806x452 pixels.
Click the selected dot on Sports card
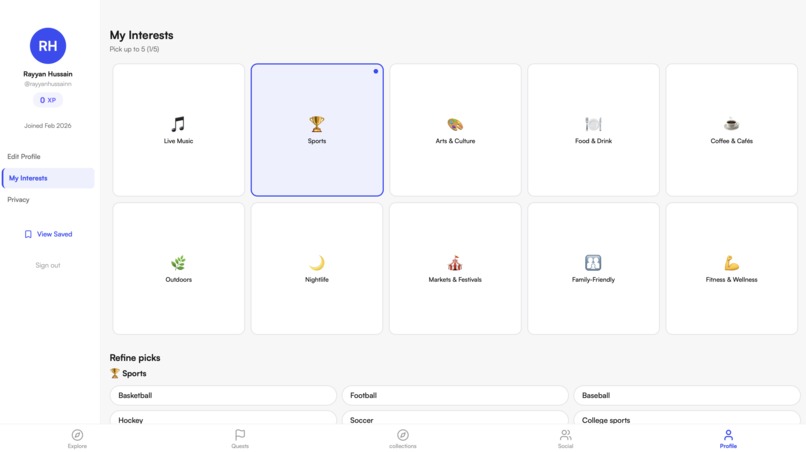point(376,71)
